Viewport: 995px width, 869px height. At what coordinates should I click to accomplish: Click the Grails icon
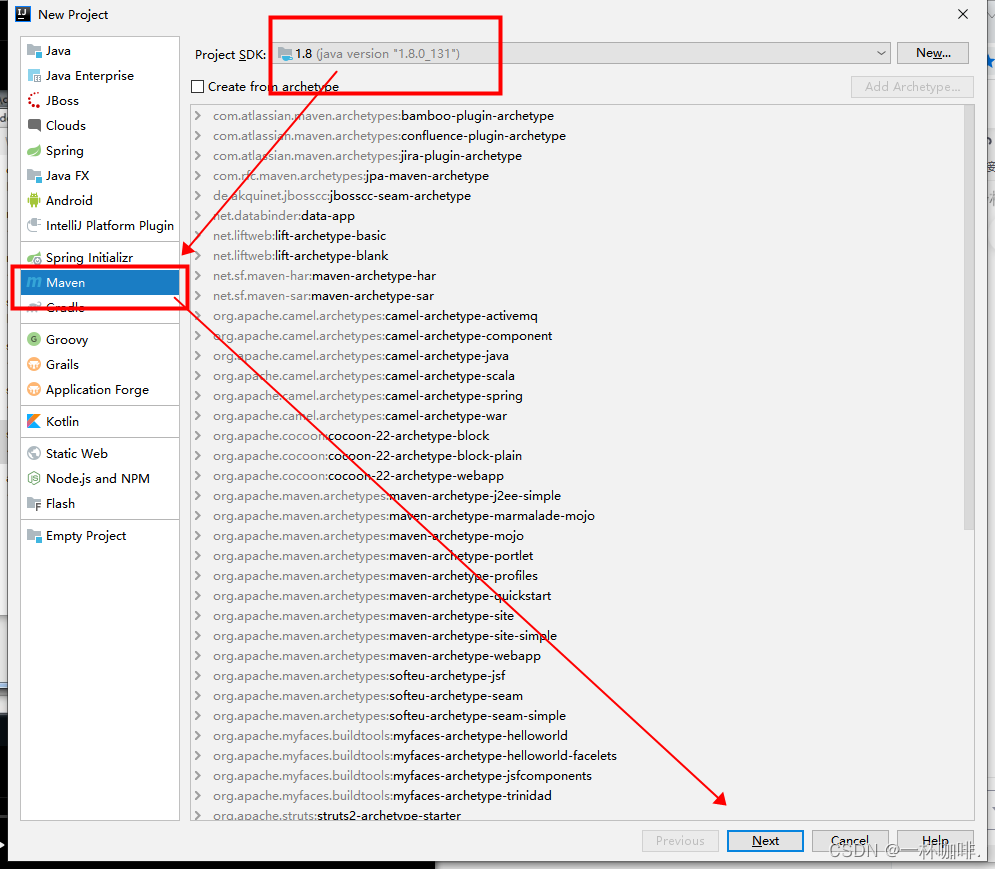click(34, 364)
